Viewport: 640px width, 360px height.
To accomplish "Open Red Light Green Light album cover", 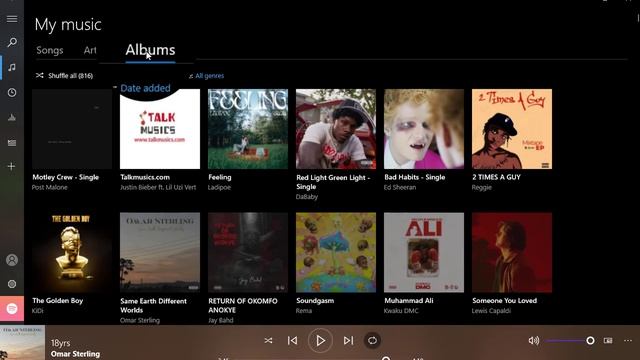I will click(336, 129).
